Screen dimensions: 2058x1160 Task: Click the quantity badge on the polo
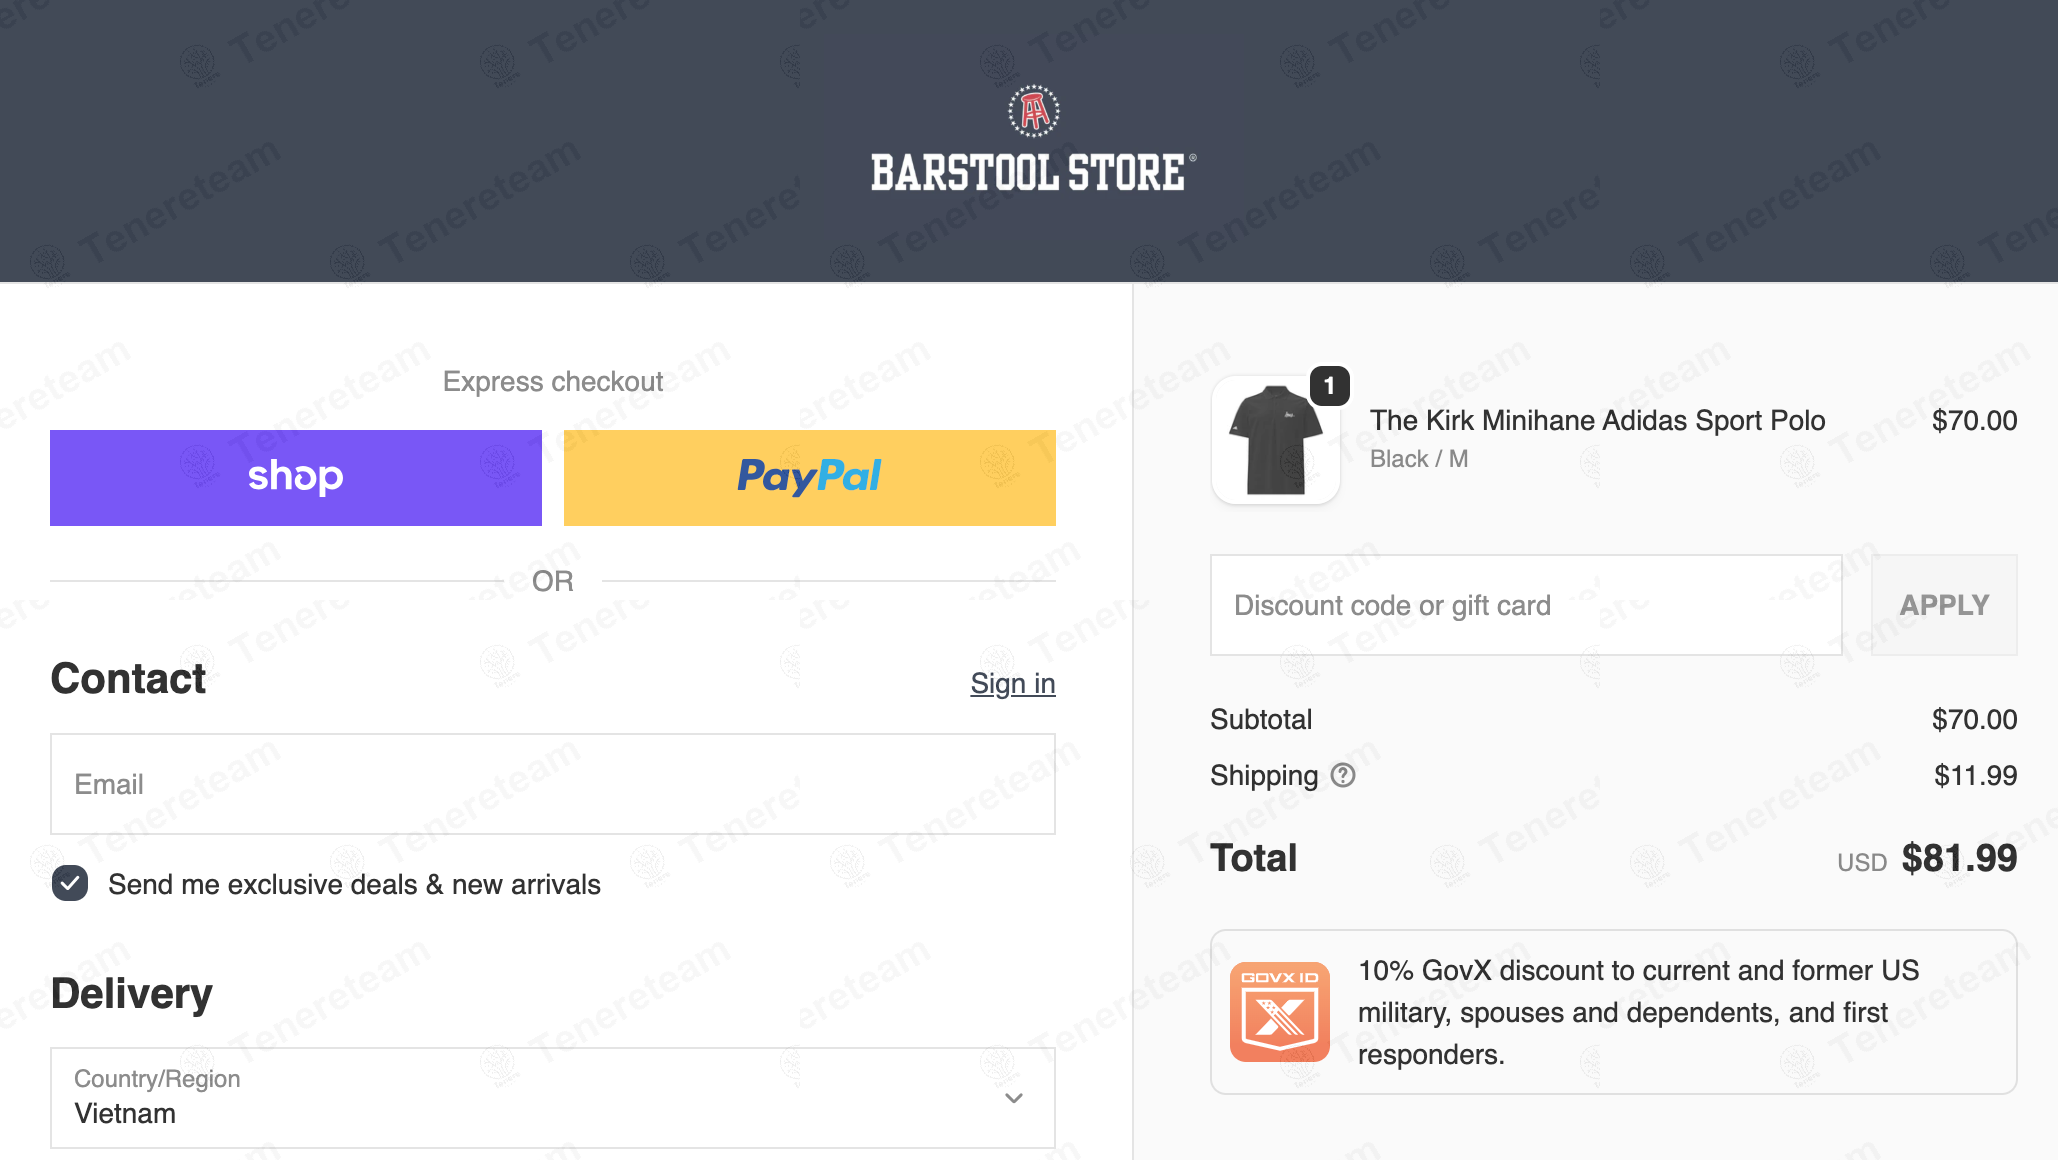pyautogui.click(x=1329, y=386)
